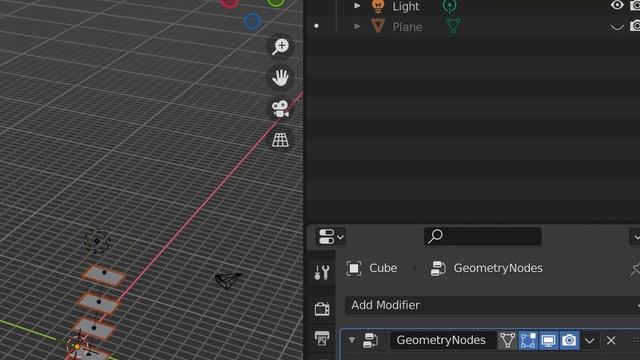Click the Light object data icon
This screenshot has height=360, width=640.
[x=450, y=6]
